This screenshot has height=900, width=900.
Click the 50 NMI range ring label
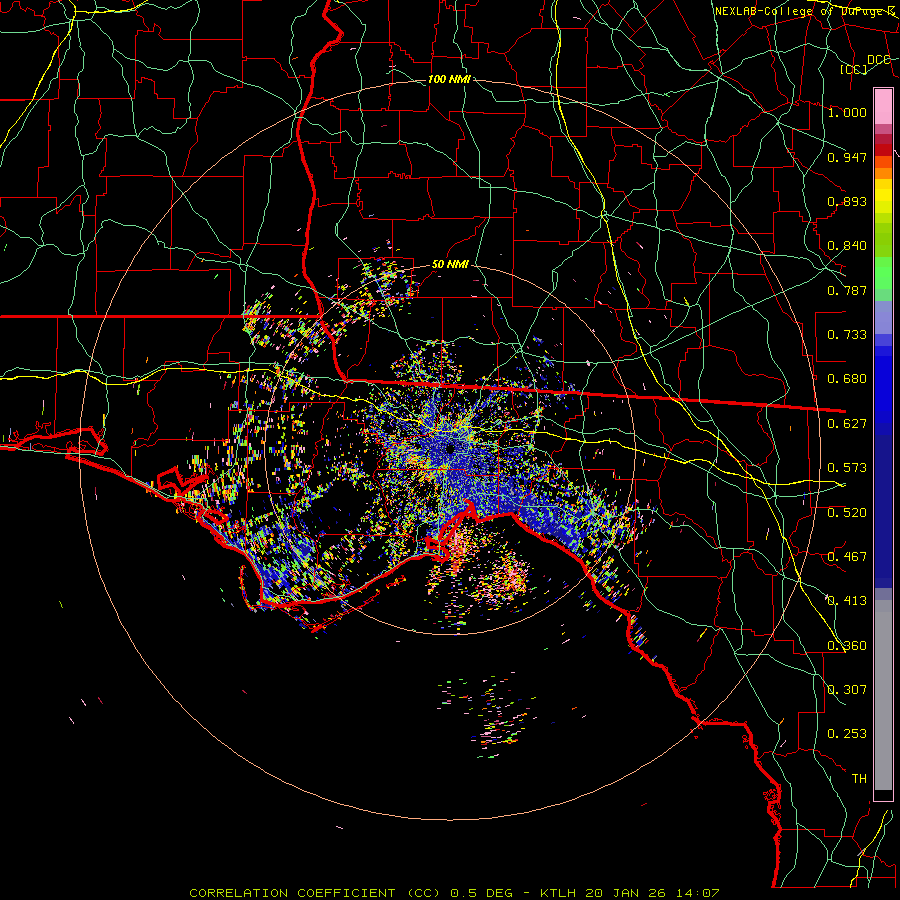coord(450,265)
